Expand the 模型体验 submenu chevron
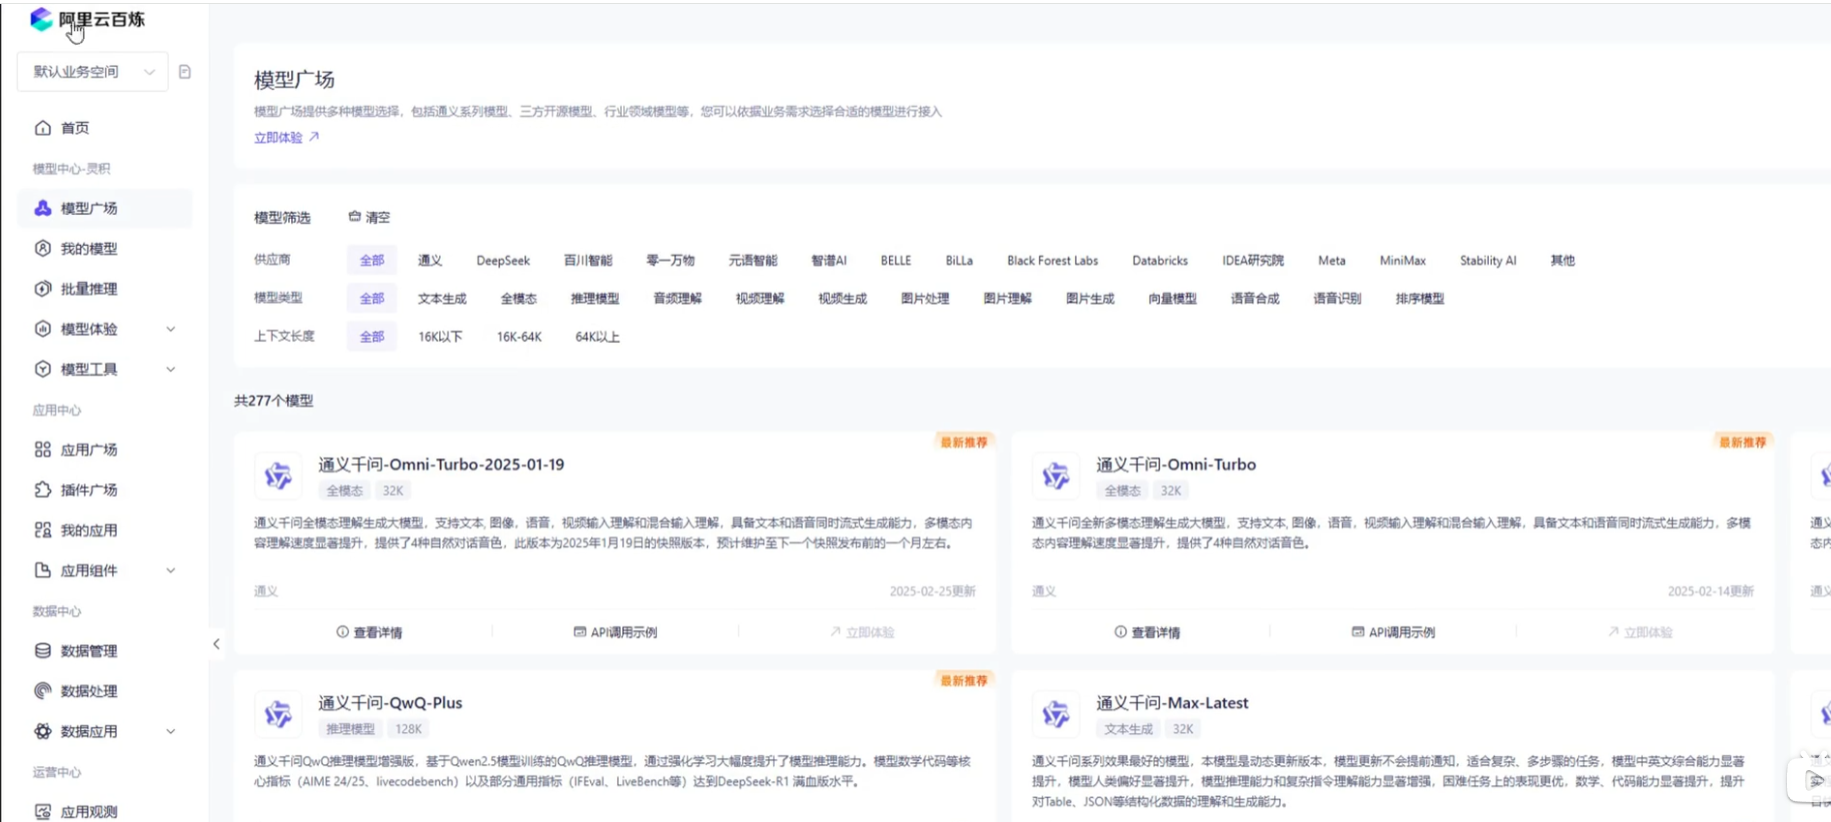1831x822 pixels. click(171, 329)
